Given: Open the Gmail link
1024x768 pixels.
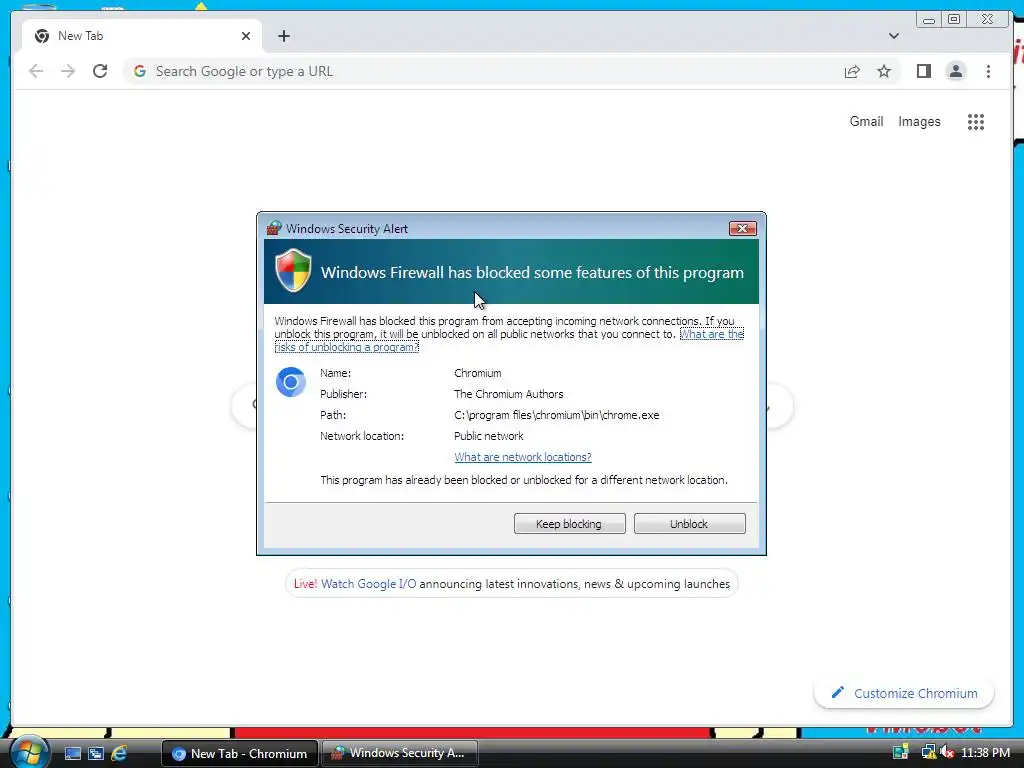Looking at the screenshot, I should 866,121.
